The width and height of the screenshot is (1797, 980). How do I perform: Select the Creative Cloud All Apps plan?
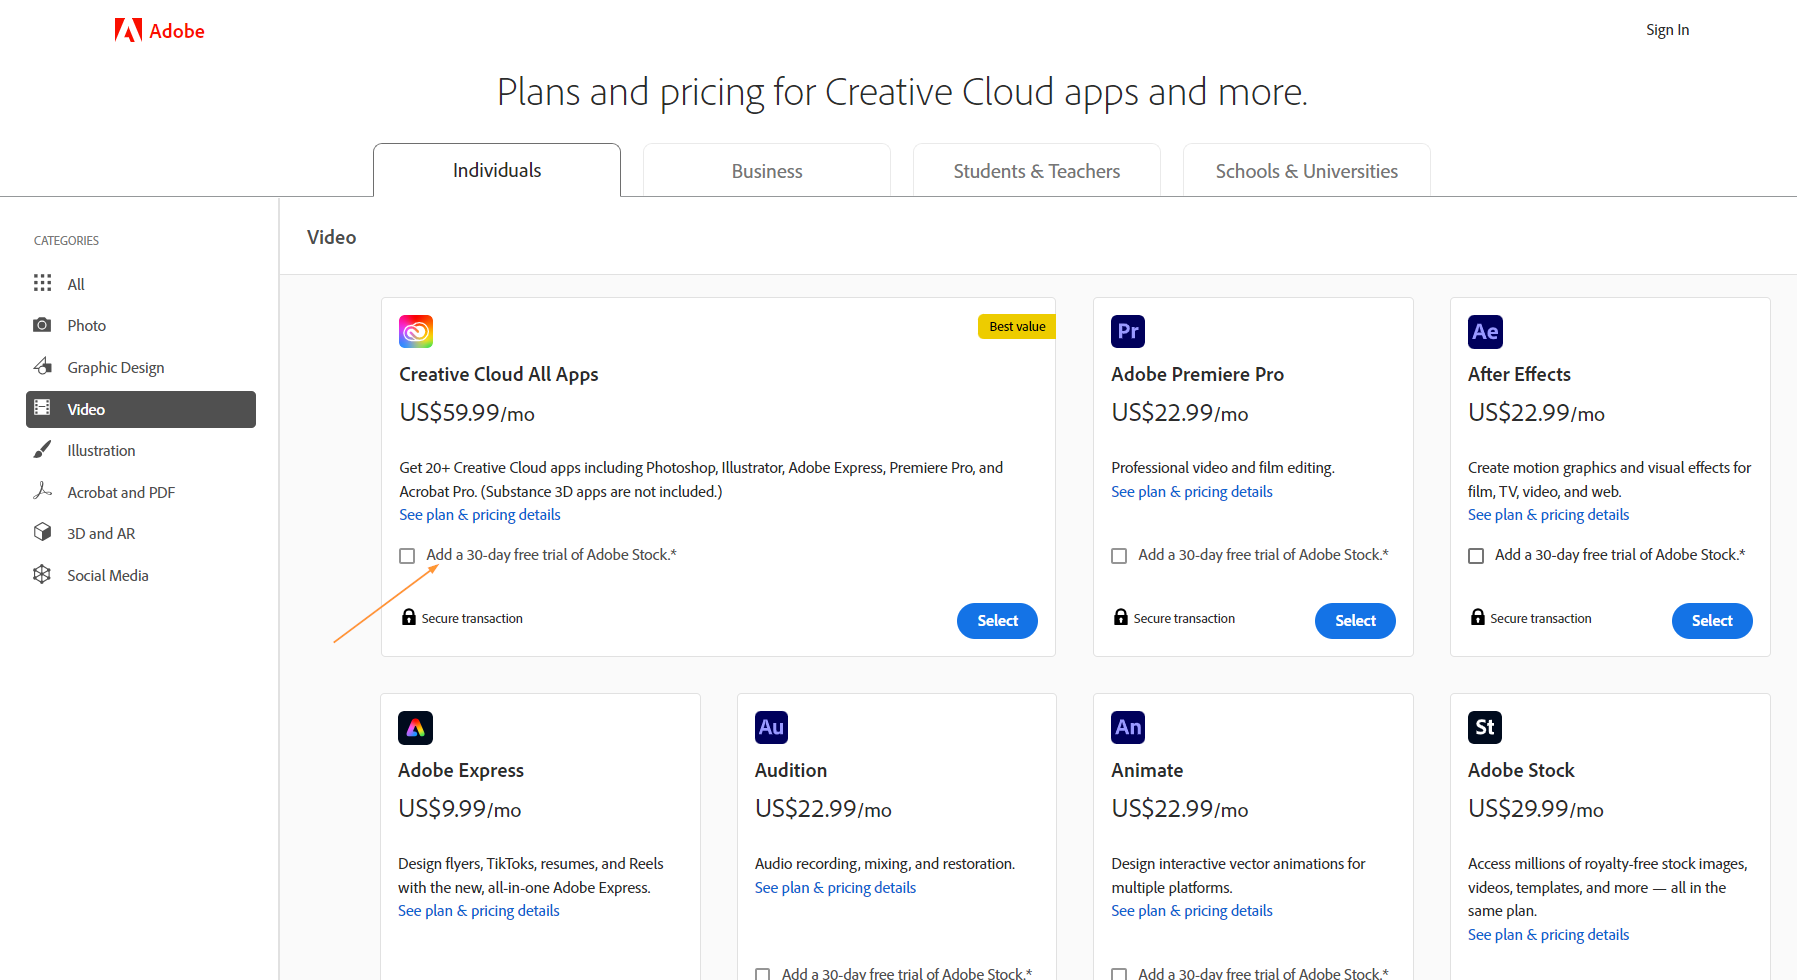997,621
